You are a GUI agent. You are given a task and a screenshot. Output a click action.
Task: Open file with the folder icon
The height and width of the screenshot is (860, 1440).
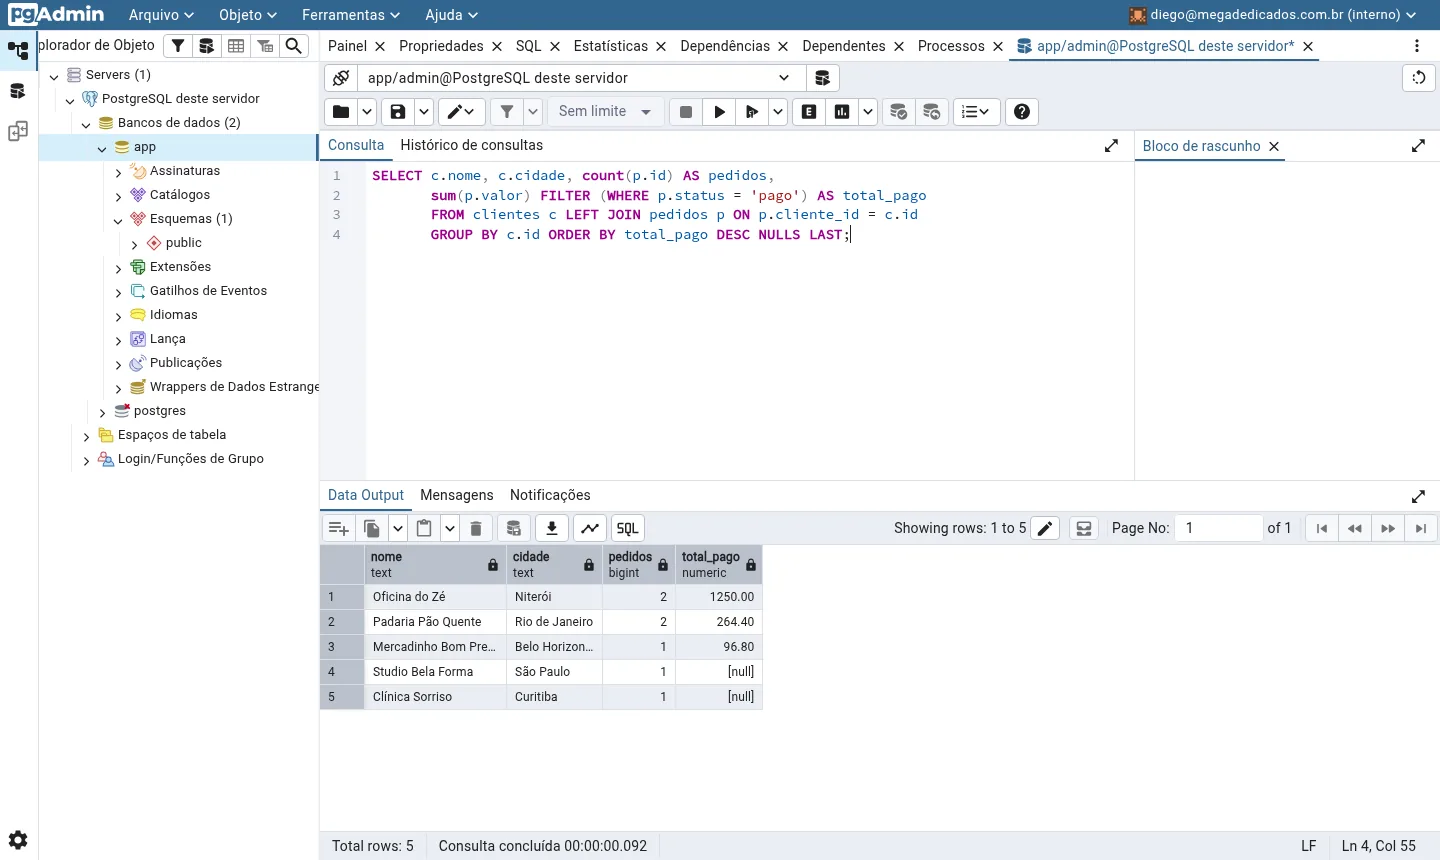pos(341,112)
